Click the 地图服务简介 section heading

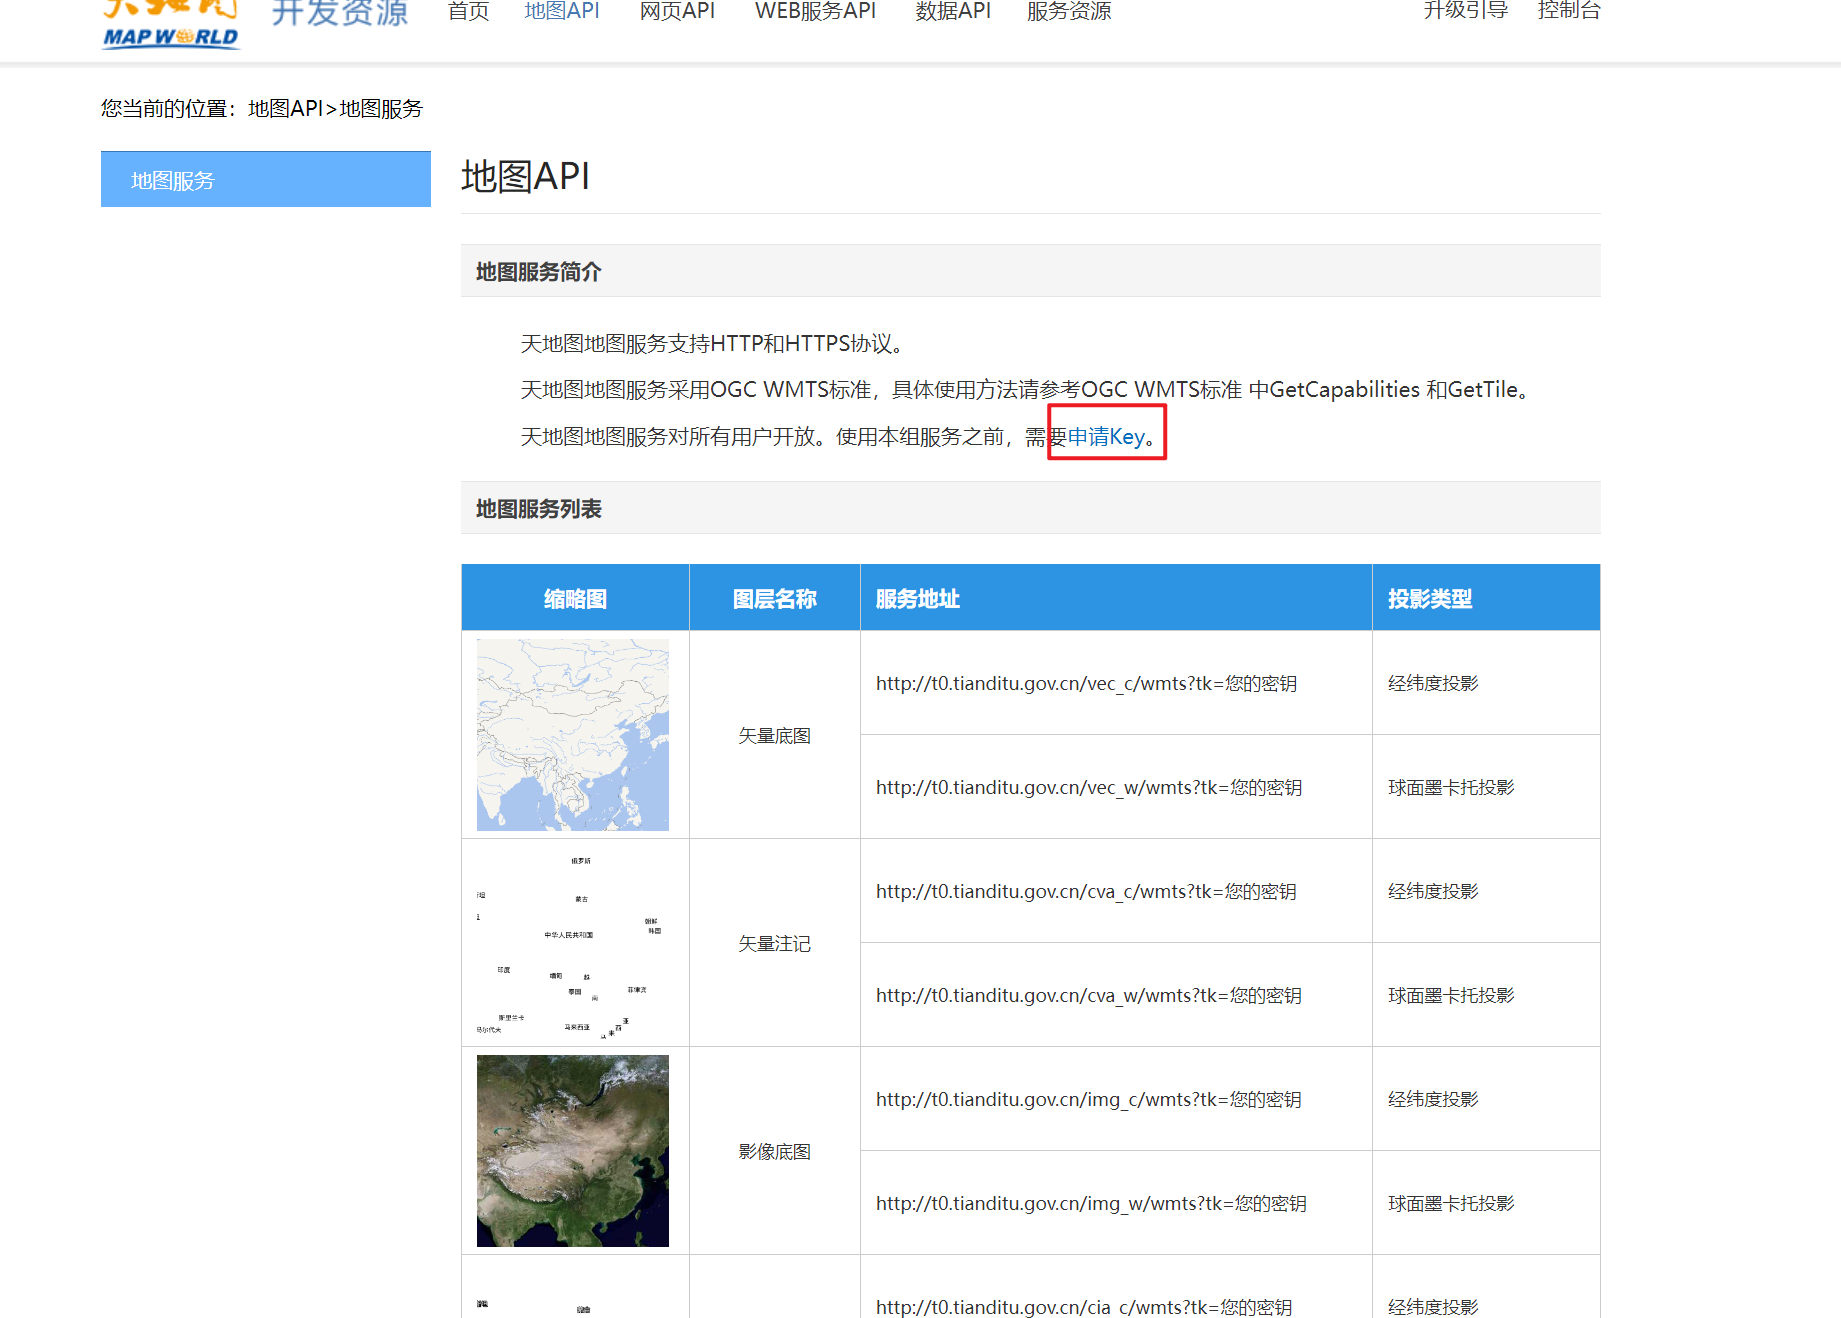point(538,271)
